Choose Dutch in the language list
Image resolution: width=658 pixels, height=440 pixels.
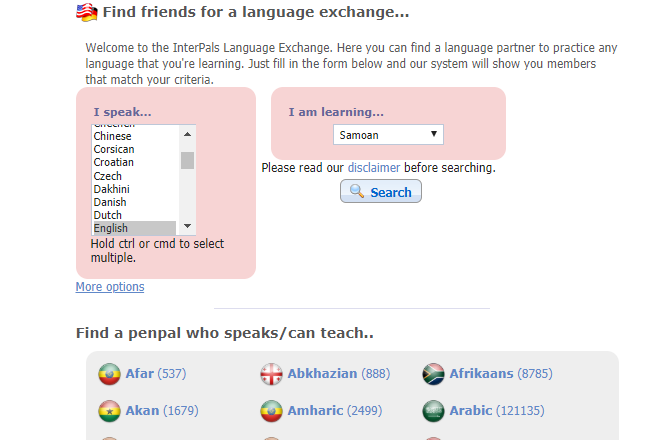108,215
